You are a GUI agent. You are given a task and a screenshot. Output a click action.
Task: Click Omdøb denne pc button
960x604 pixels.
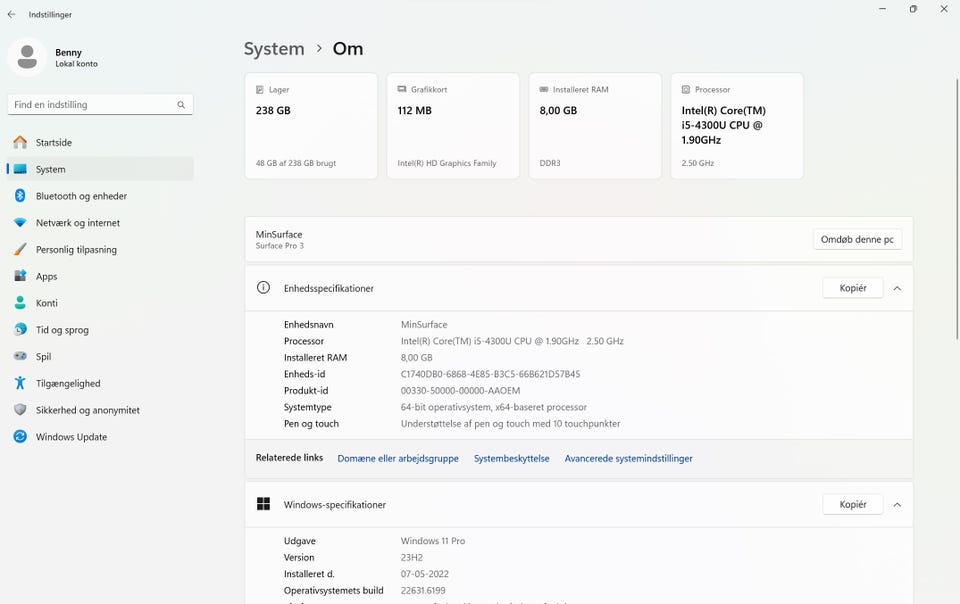tap(857, 240)
